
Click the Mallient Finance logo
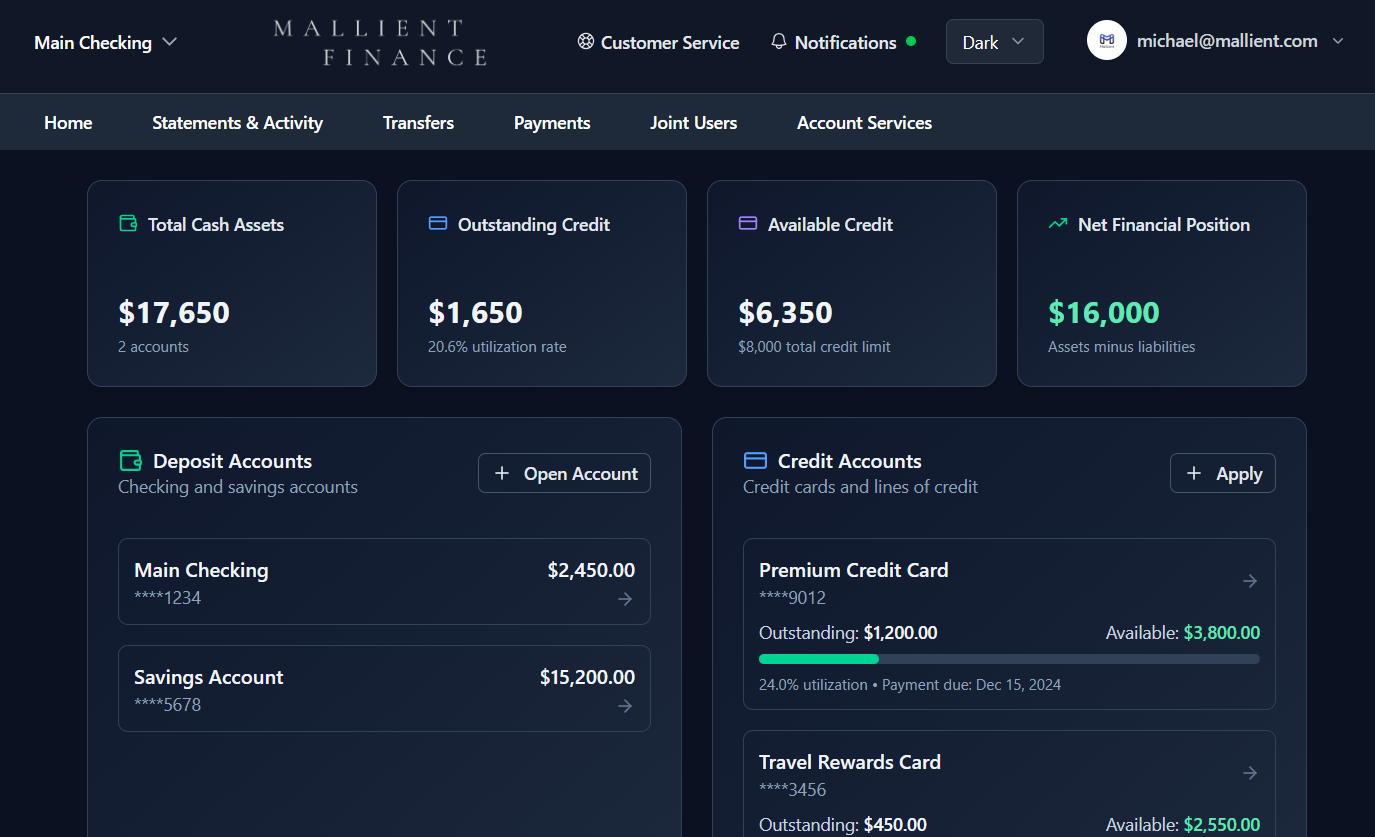coord(381,42)
